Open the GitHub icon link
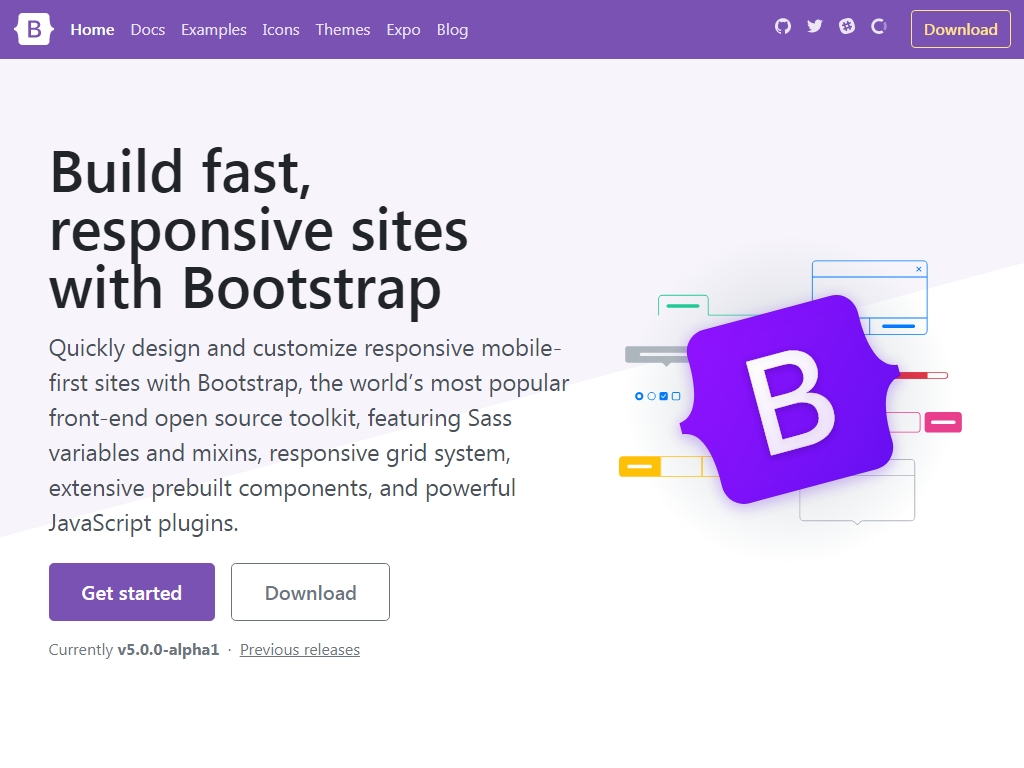Viewport: 1024px width, 768px height. pyautogui.click(x=782, y=27)
